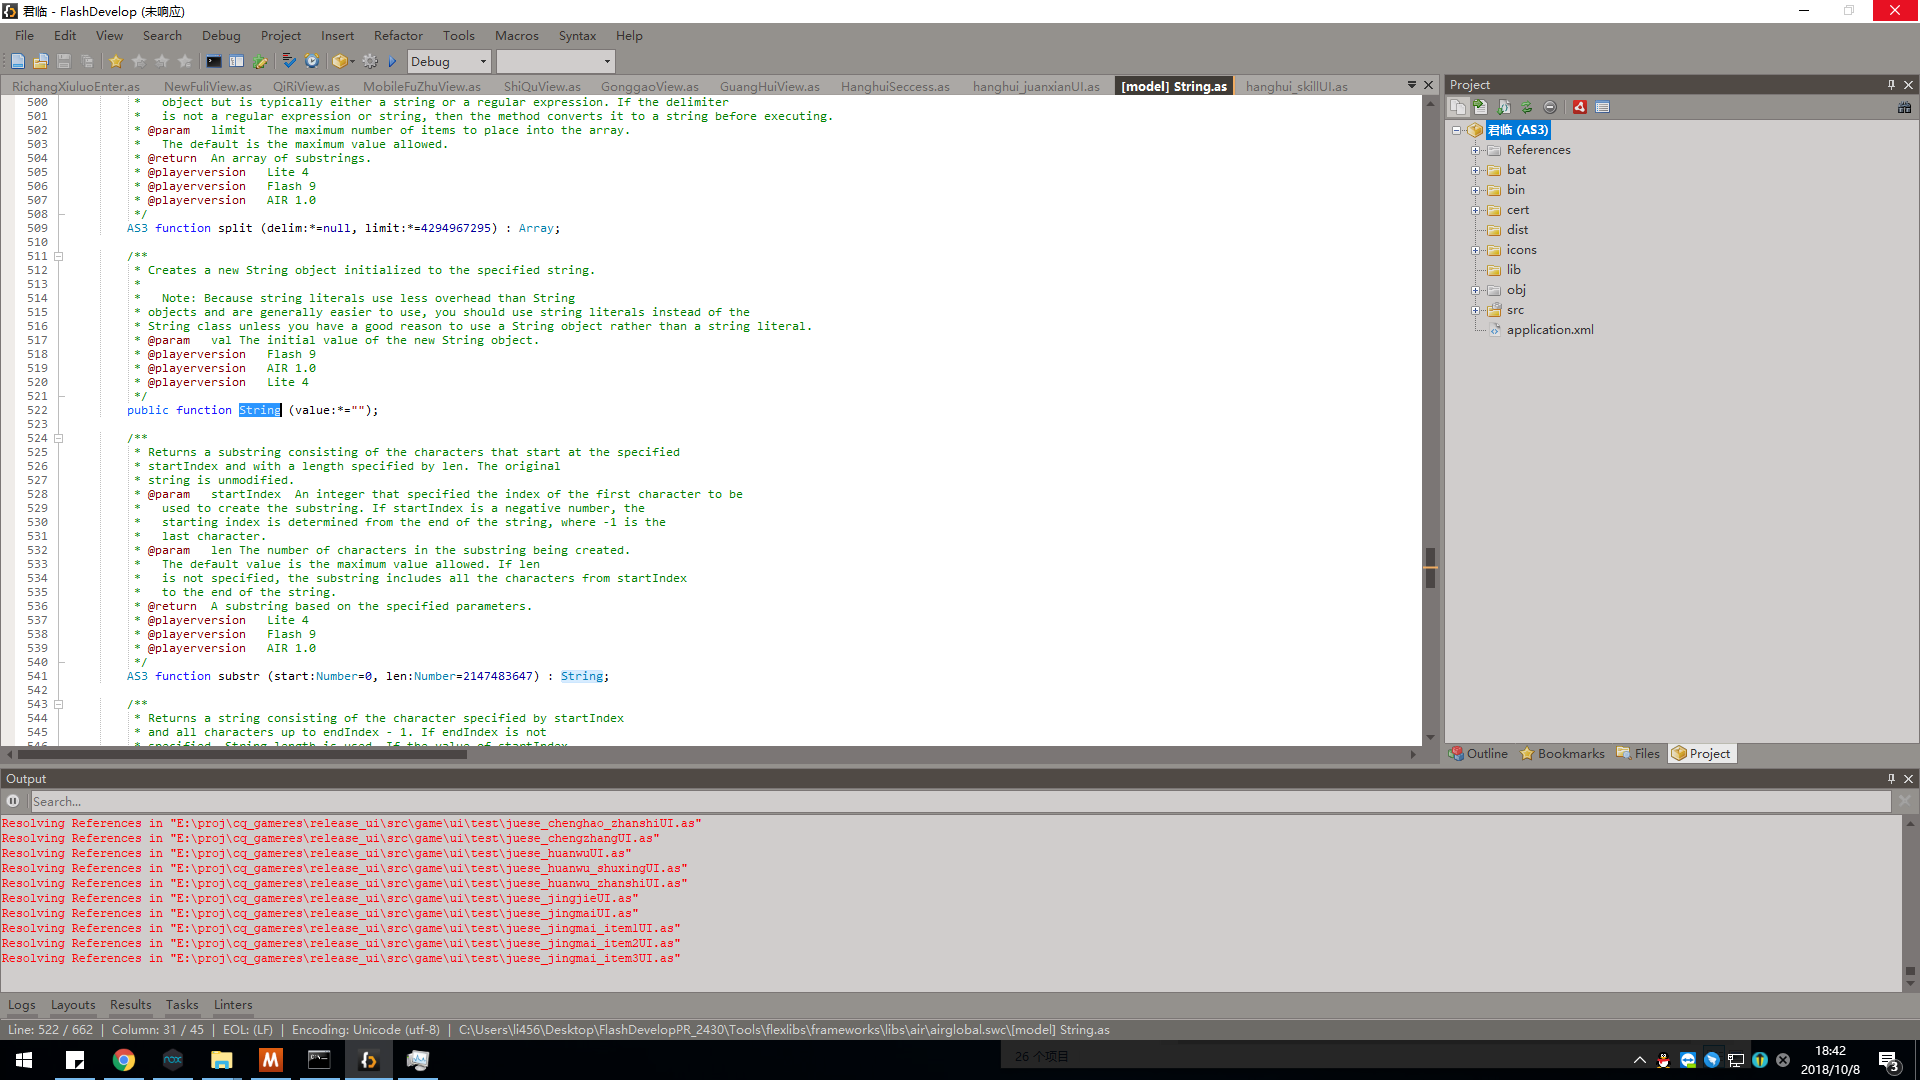Open the Linters output tab

tap(233, 1005)
